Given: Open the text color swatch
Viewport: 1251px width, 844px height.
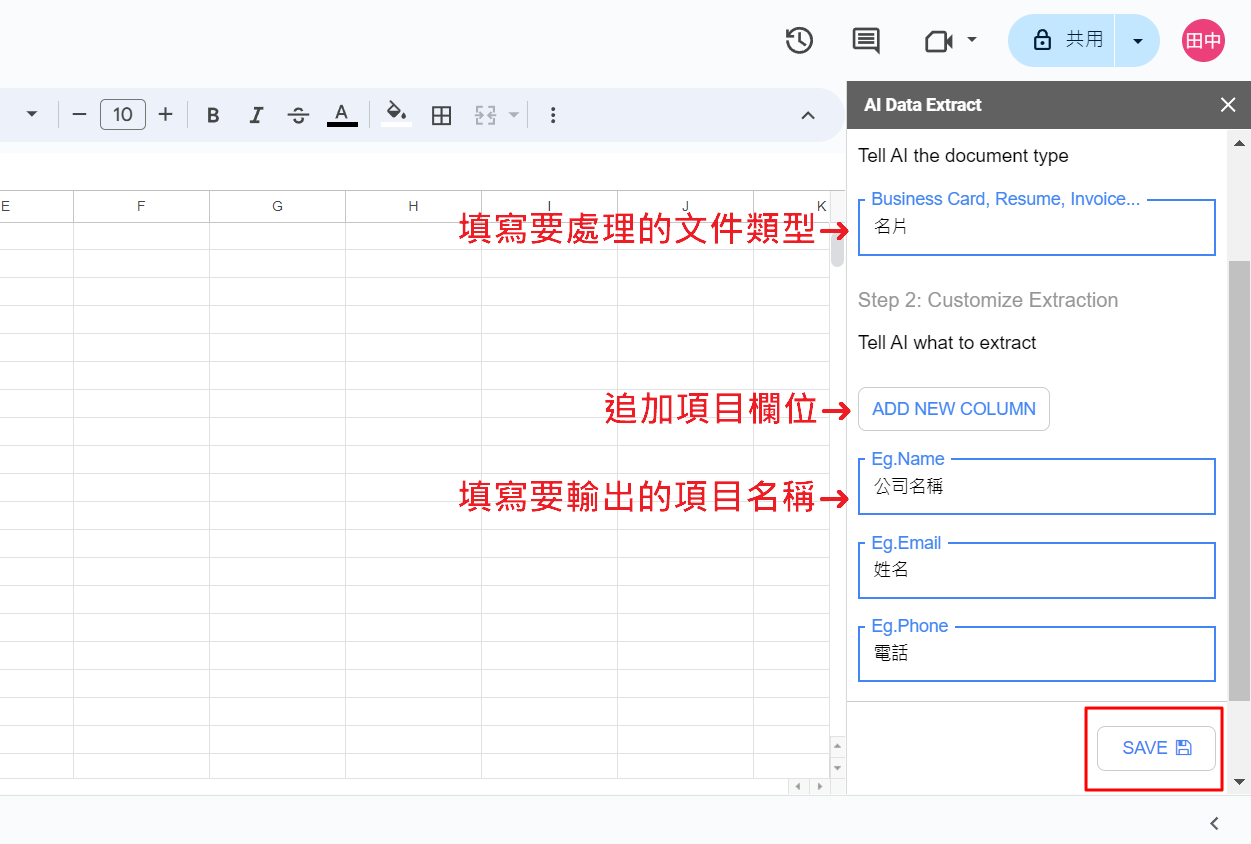Looking at the screenshot, I should 341,114.
